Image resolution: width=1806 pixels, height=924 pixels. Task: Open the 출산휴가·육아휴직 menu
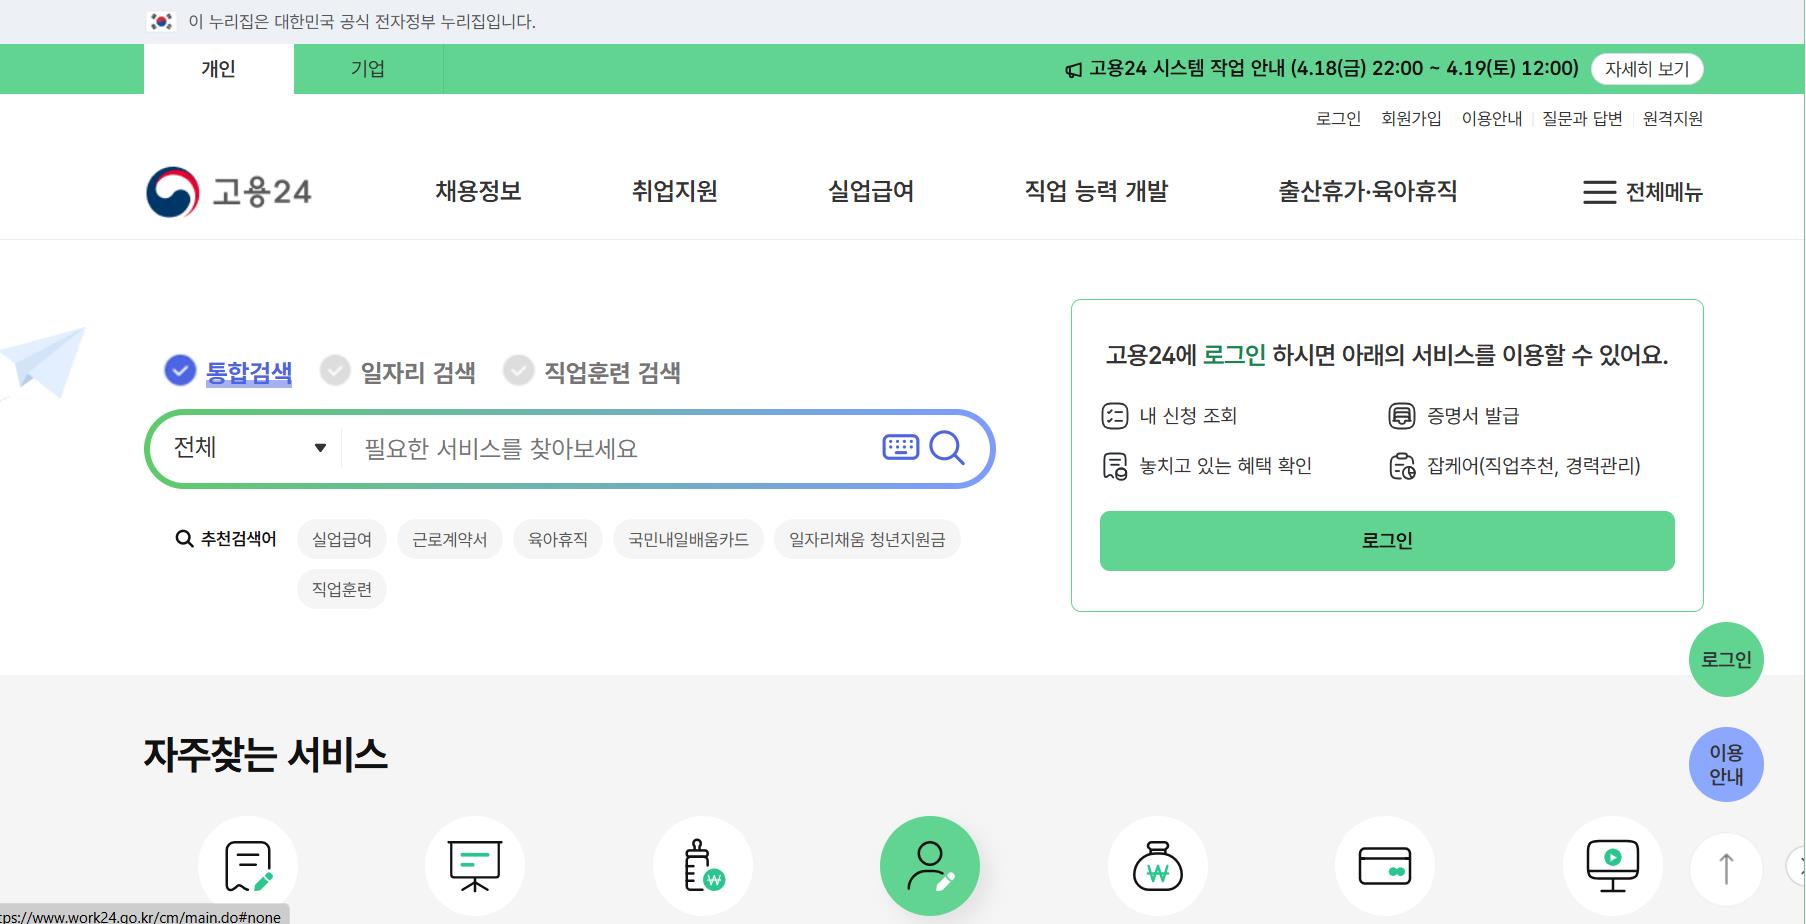(x=1367, y=191)
